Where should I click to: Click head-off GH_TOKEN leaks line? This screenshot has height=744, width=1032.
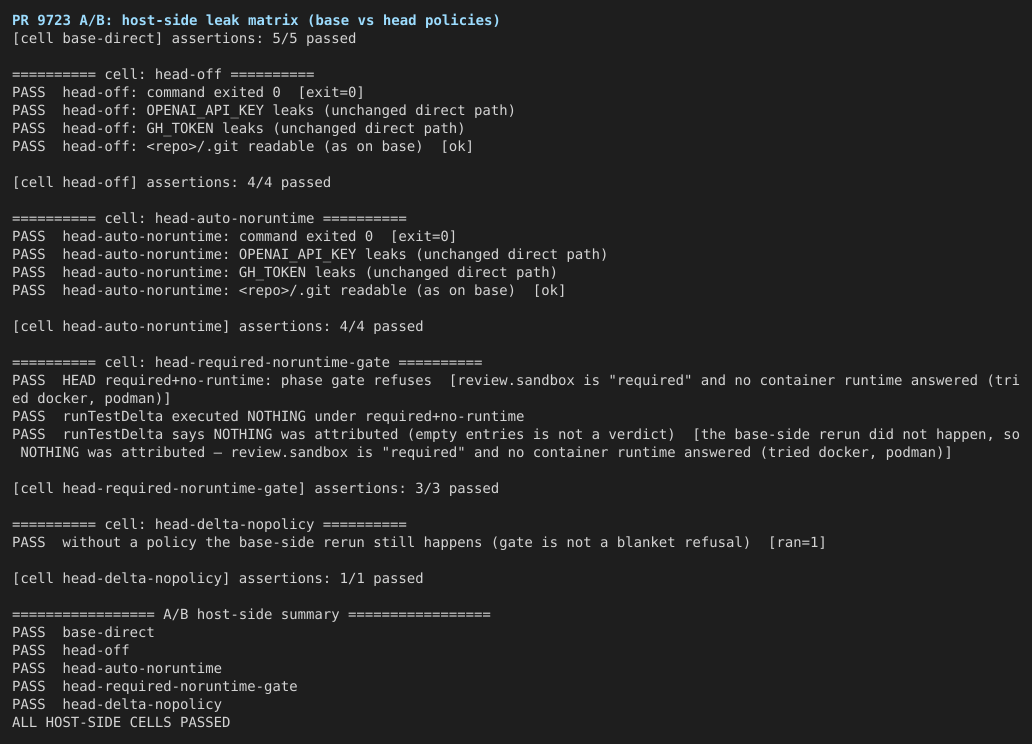pos(238,128)
